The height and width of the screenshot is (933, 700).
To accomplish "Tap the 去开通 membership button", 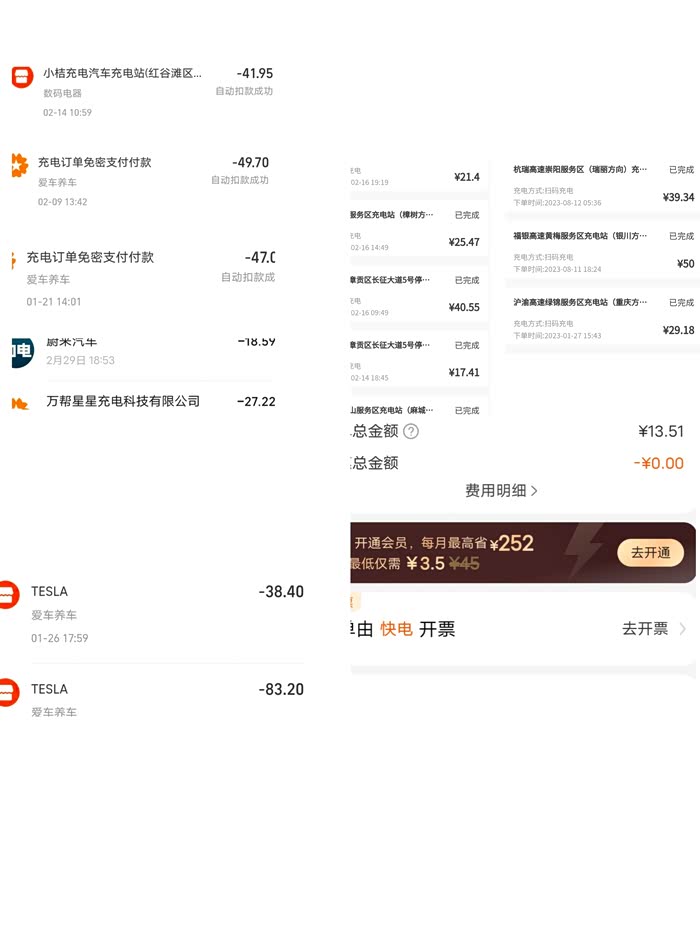I will 650,553.
